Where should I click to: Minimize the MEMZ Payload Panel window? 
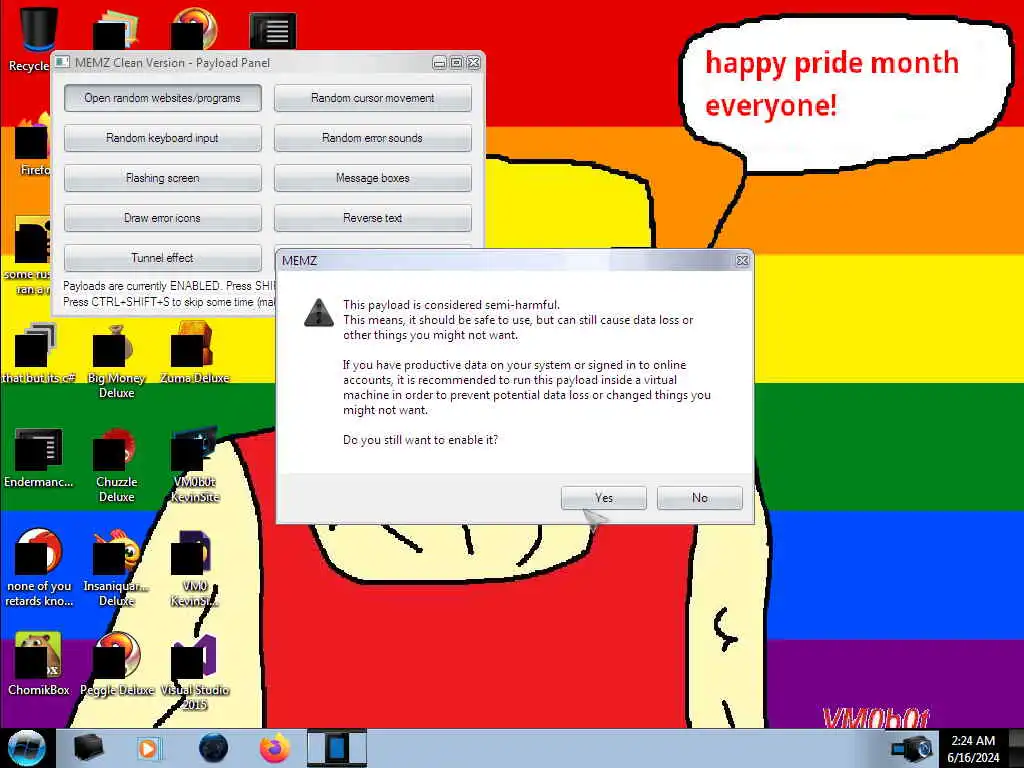pyautogui.click(x=440, y=63)
